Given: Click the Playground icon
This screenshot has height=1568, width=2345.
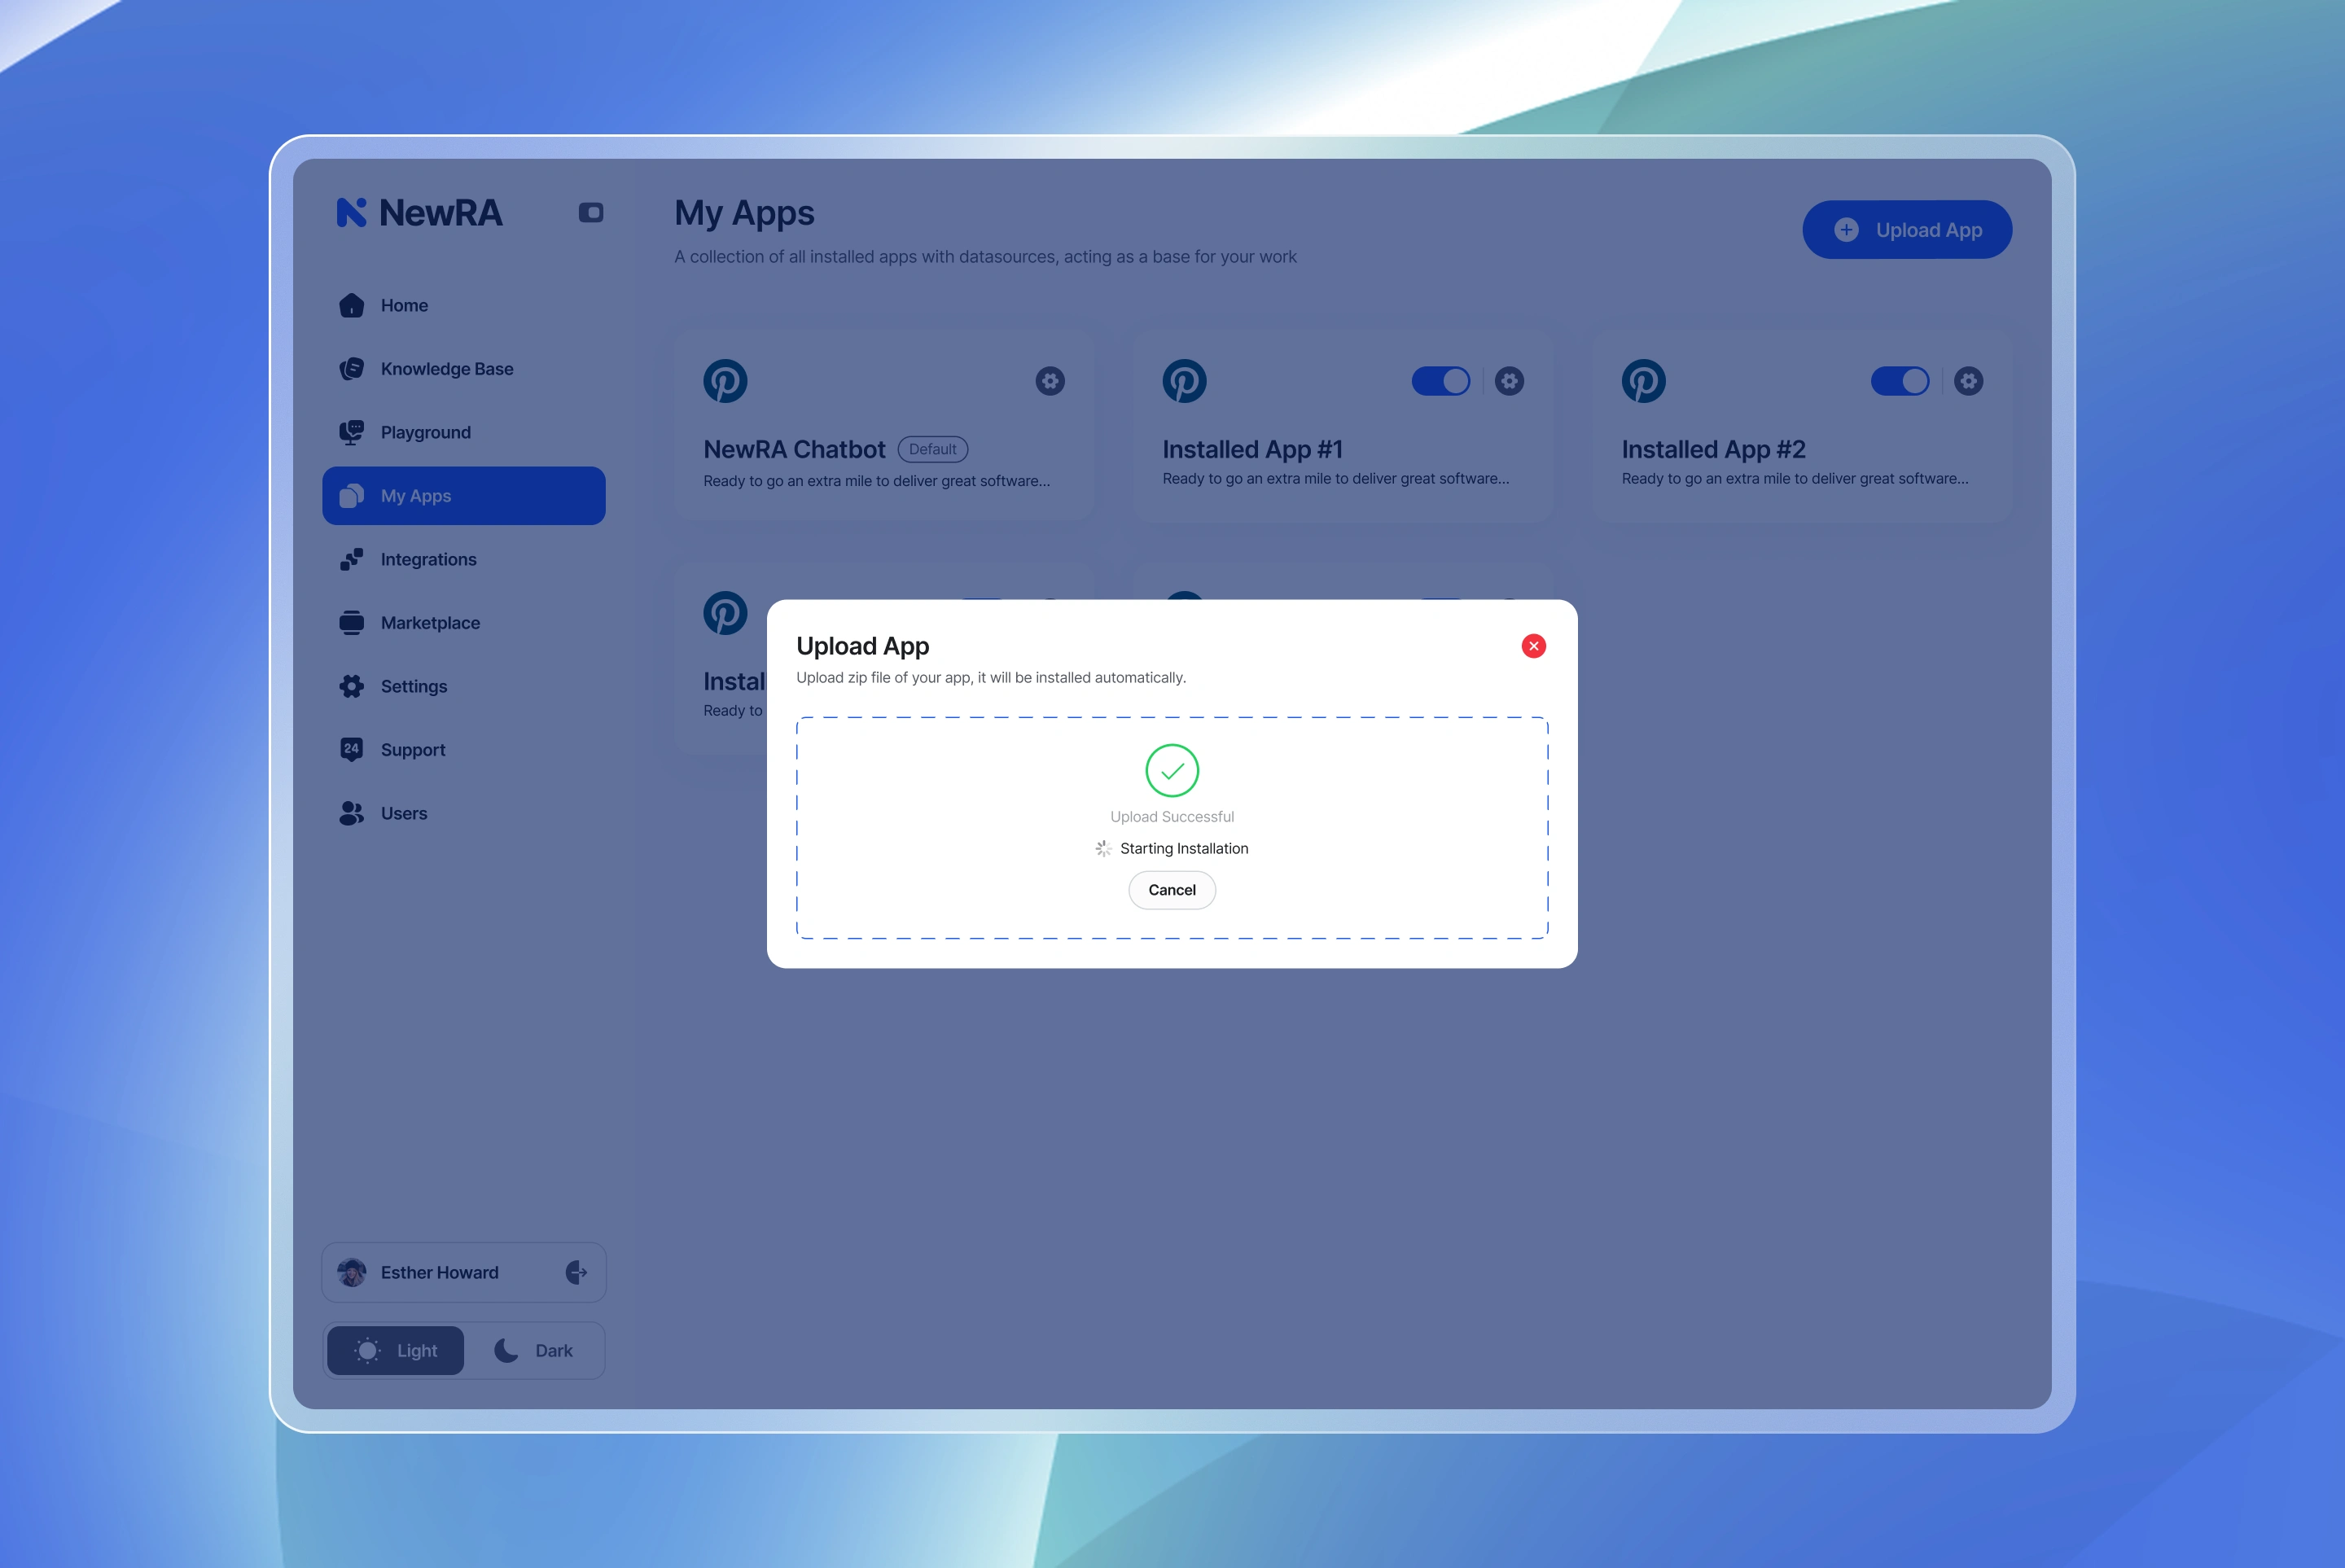Looking at the screenshot, I should (x=351, y=432).
